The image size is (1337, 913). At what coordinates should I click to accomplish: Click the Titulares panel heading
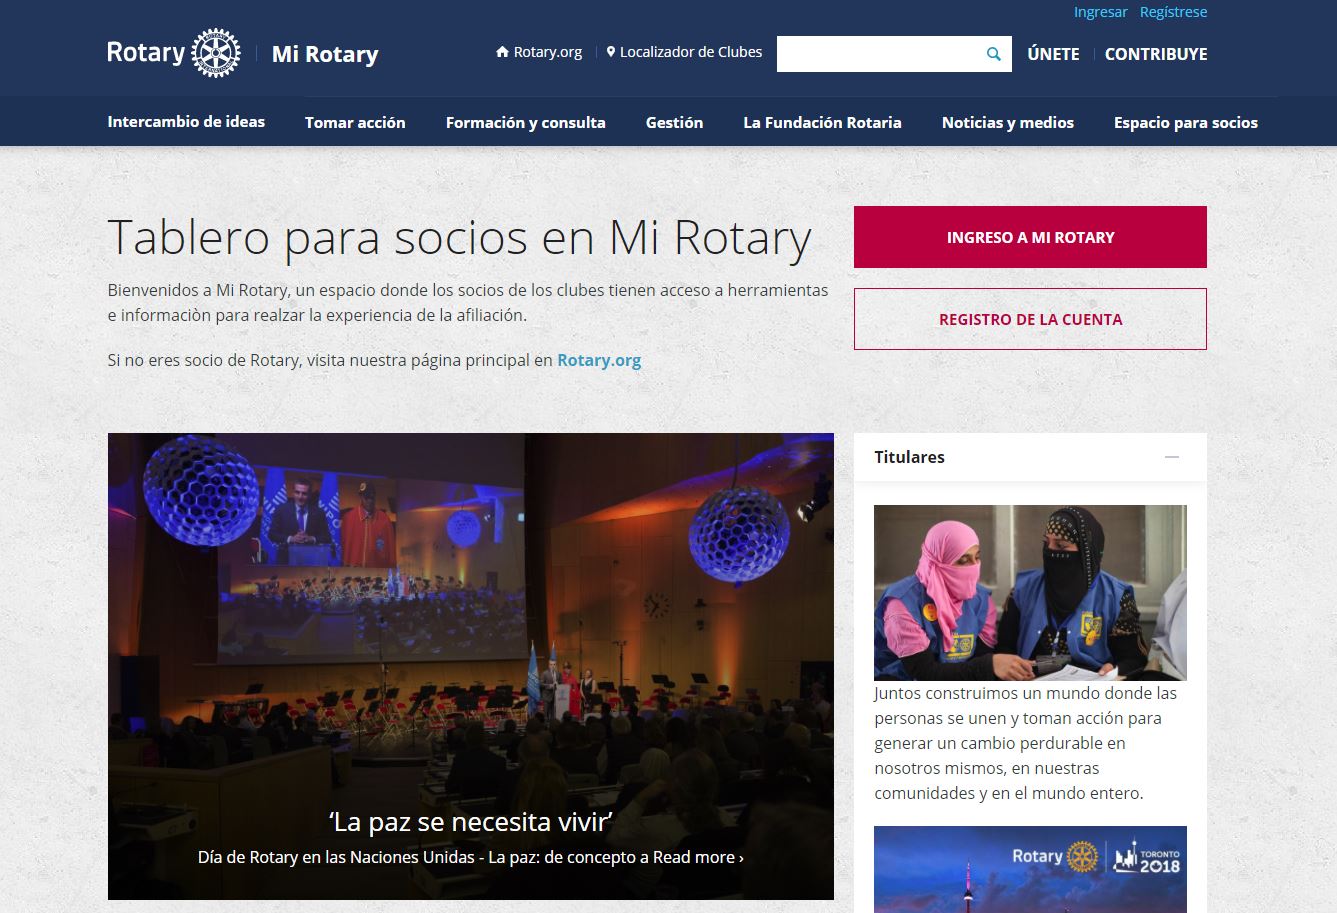(909, 457)
